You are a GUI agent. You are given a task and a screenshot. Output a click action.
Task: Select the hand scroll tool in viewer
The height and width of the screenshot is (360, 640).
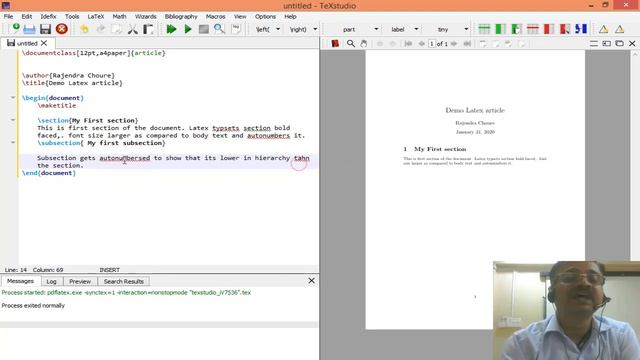coord(363,43)
